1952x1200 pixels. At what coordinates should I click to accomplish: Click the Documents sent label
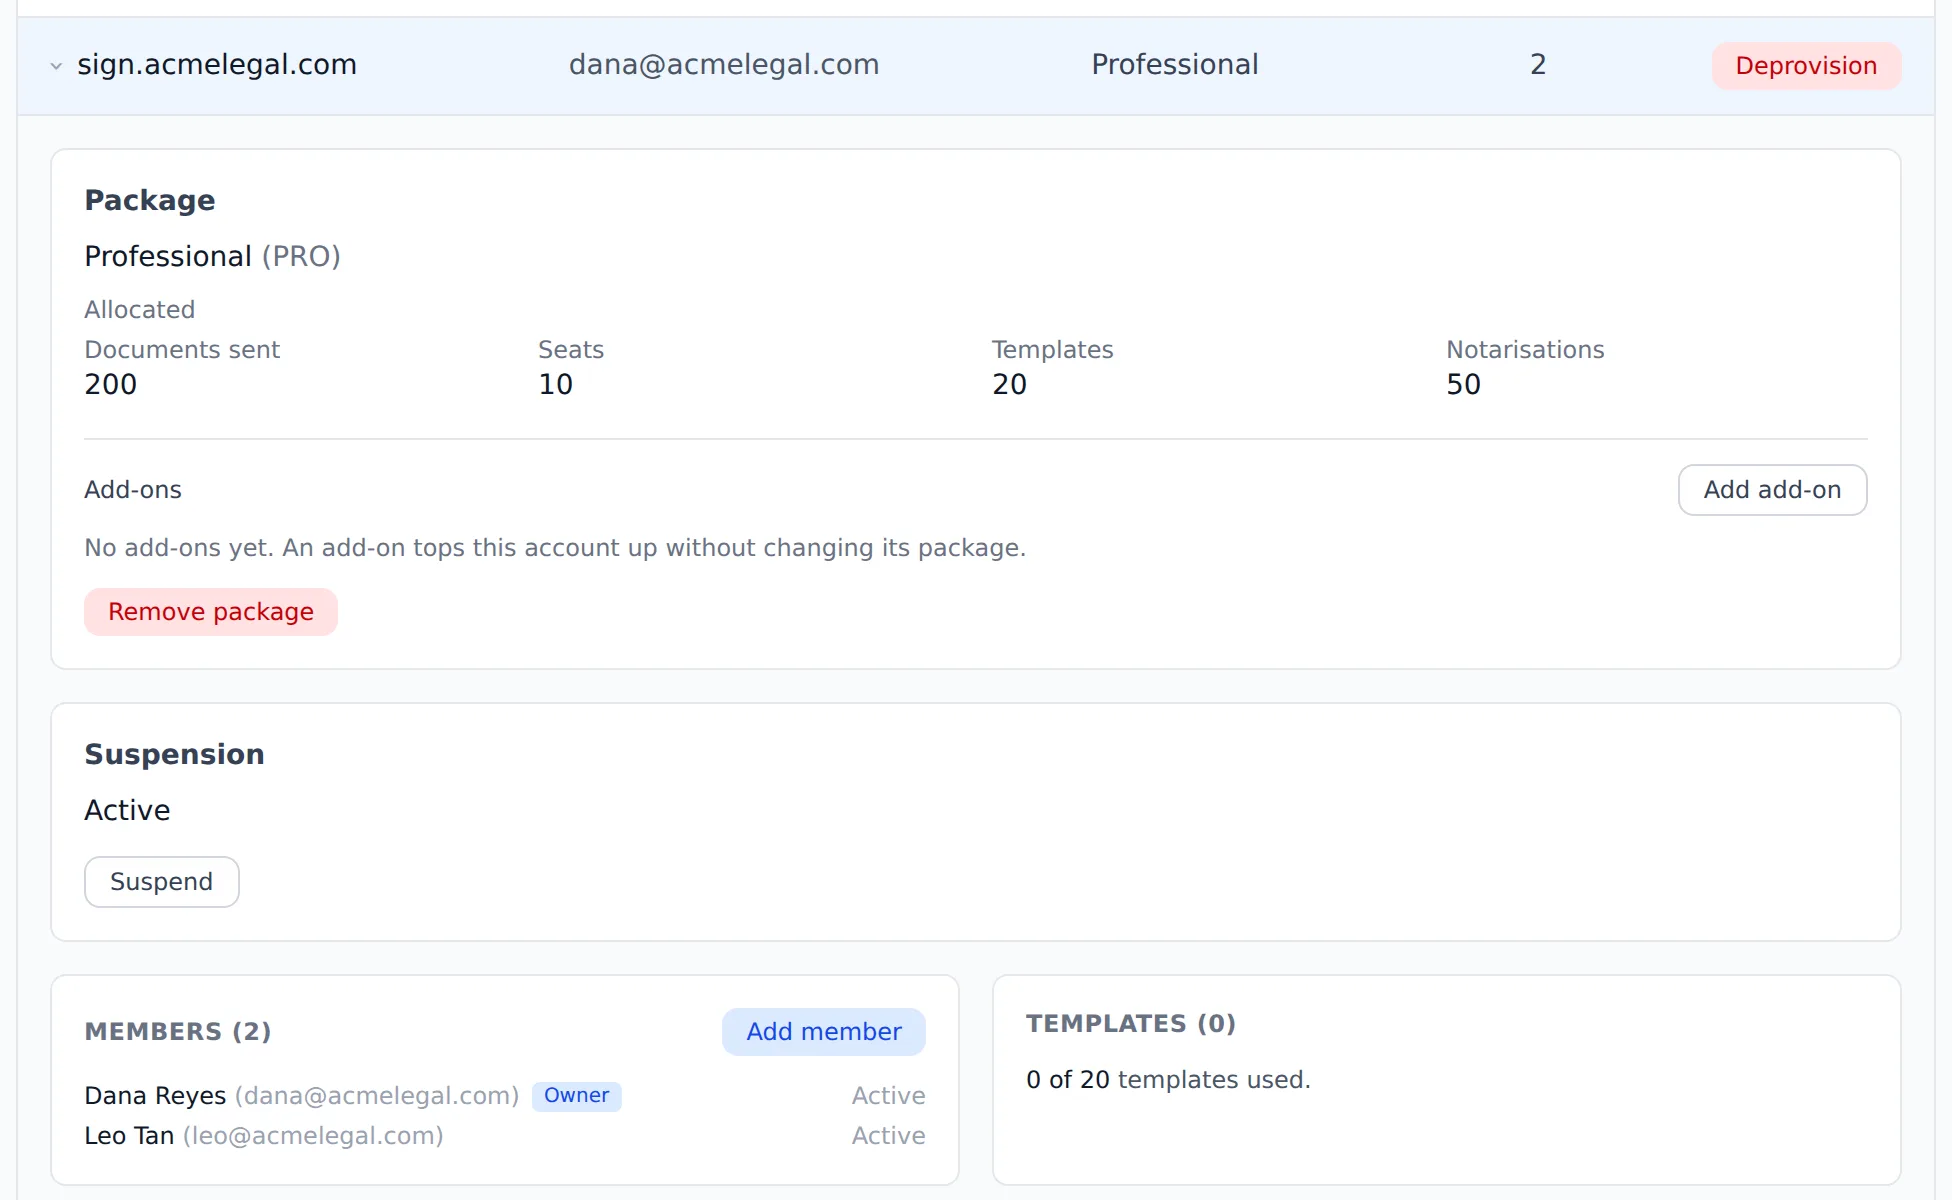(182, 350)
